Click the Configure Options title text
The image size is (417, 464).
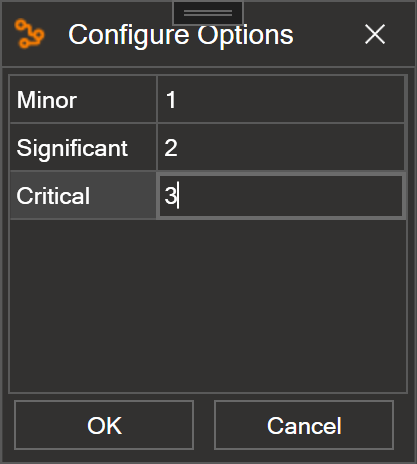(x=181, y=35)
